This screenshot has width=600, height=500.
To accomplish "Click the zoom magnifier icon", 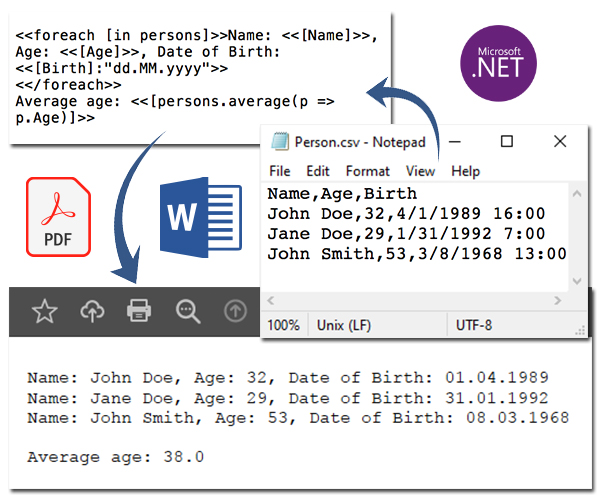I will (187, 312).
